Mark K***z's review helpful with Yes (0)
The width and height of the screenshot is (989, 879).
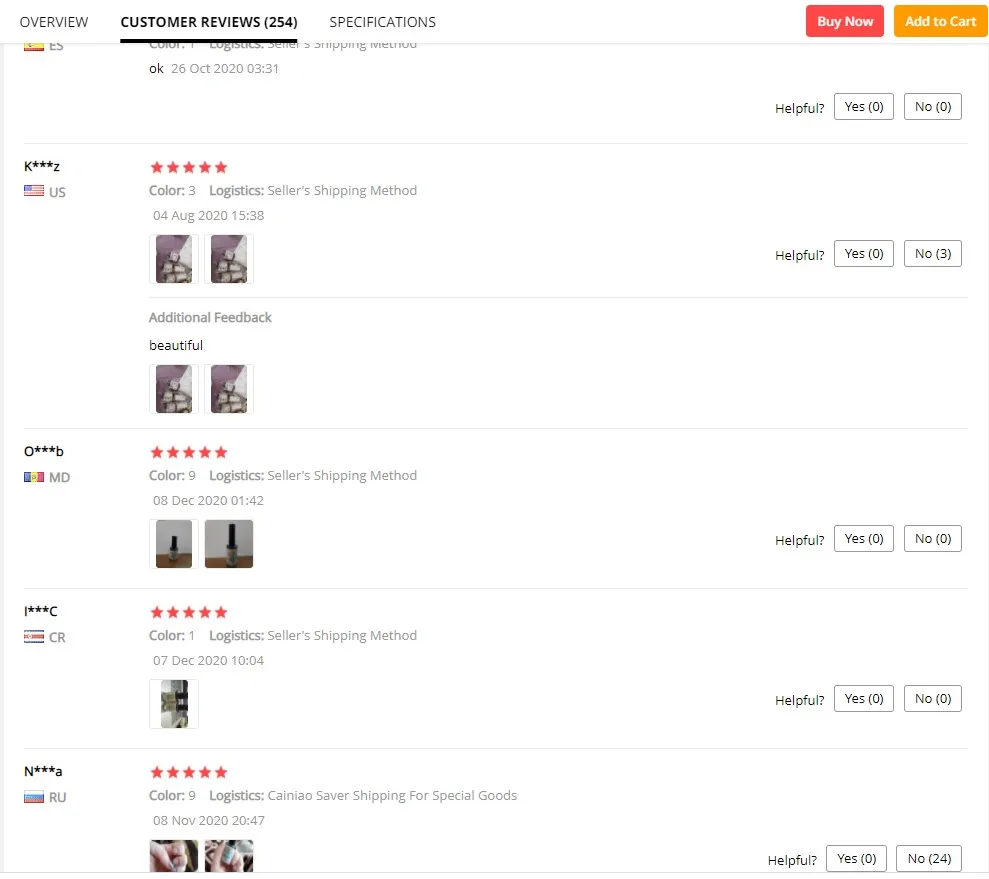tap(863, 254)
